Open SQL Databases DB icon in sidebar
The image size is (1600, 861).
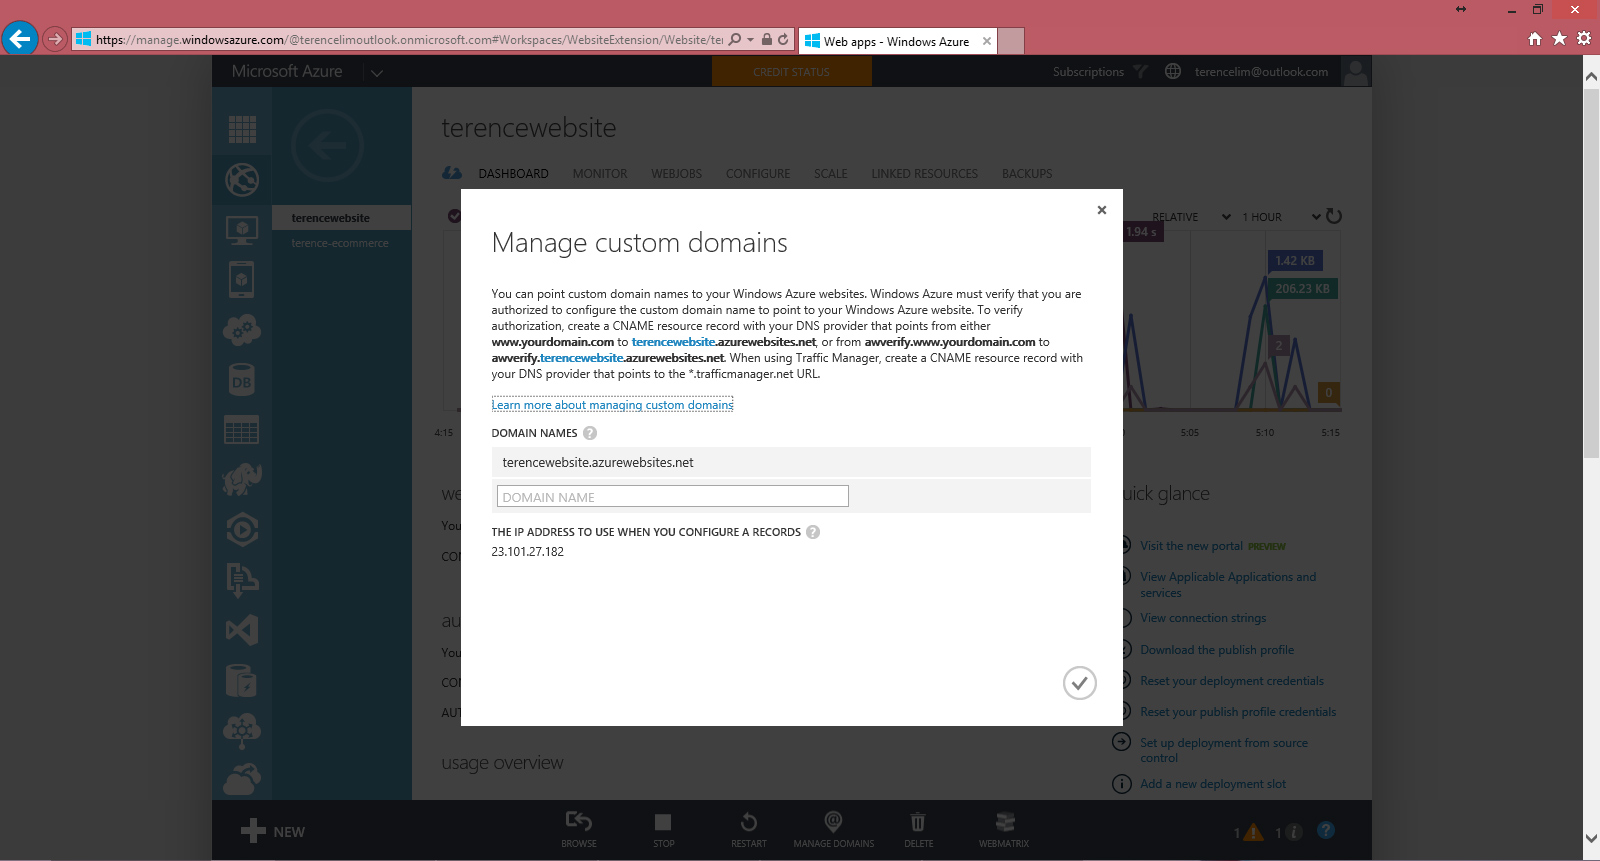coord(242,380)
